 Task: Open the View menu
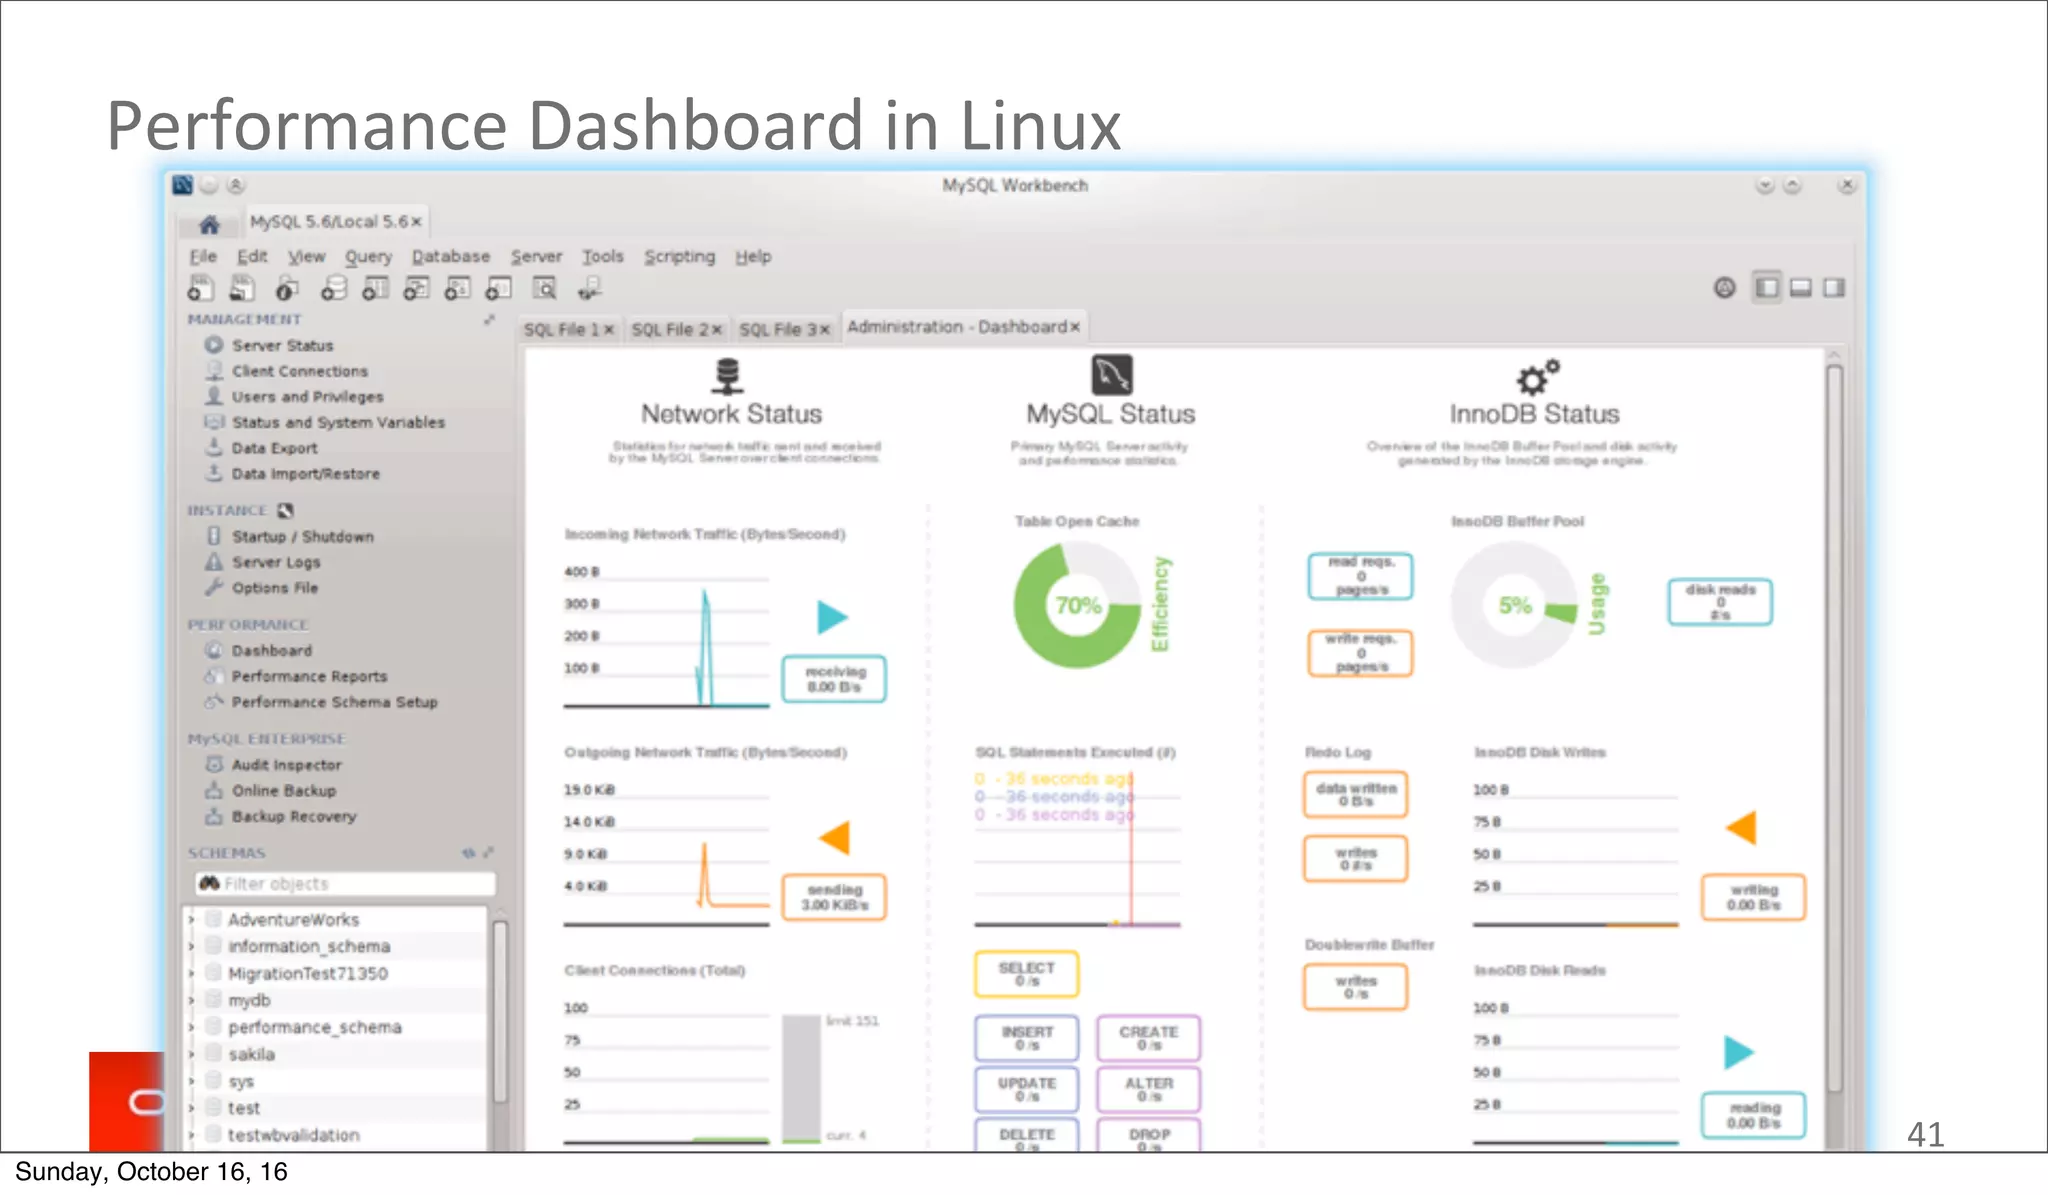[x=307, y=257]
